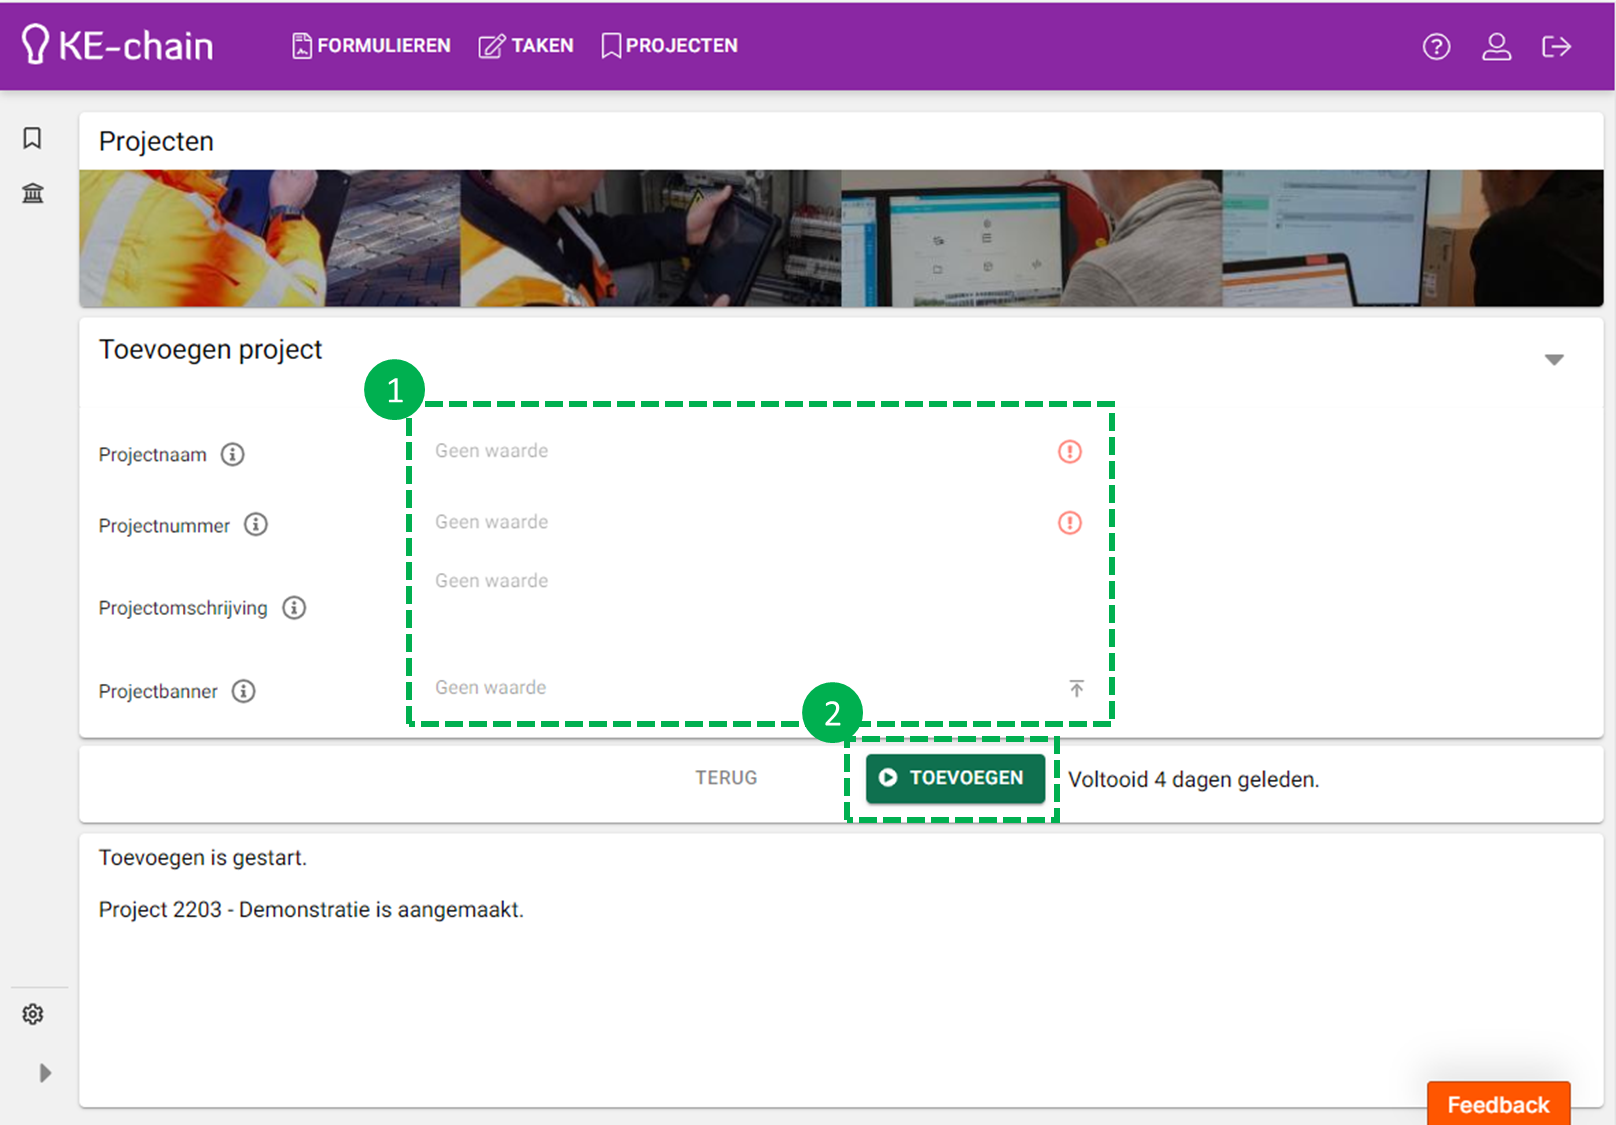1616x1125 pixels.
Task: Open the settings gear icon
Action: coord(33,1014)
